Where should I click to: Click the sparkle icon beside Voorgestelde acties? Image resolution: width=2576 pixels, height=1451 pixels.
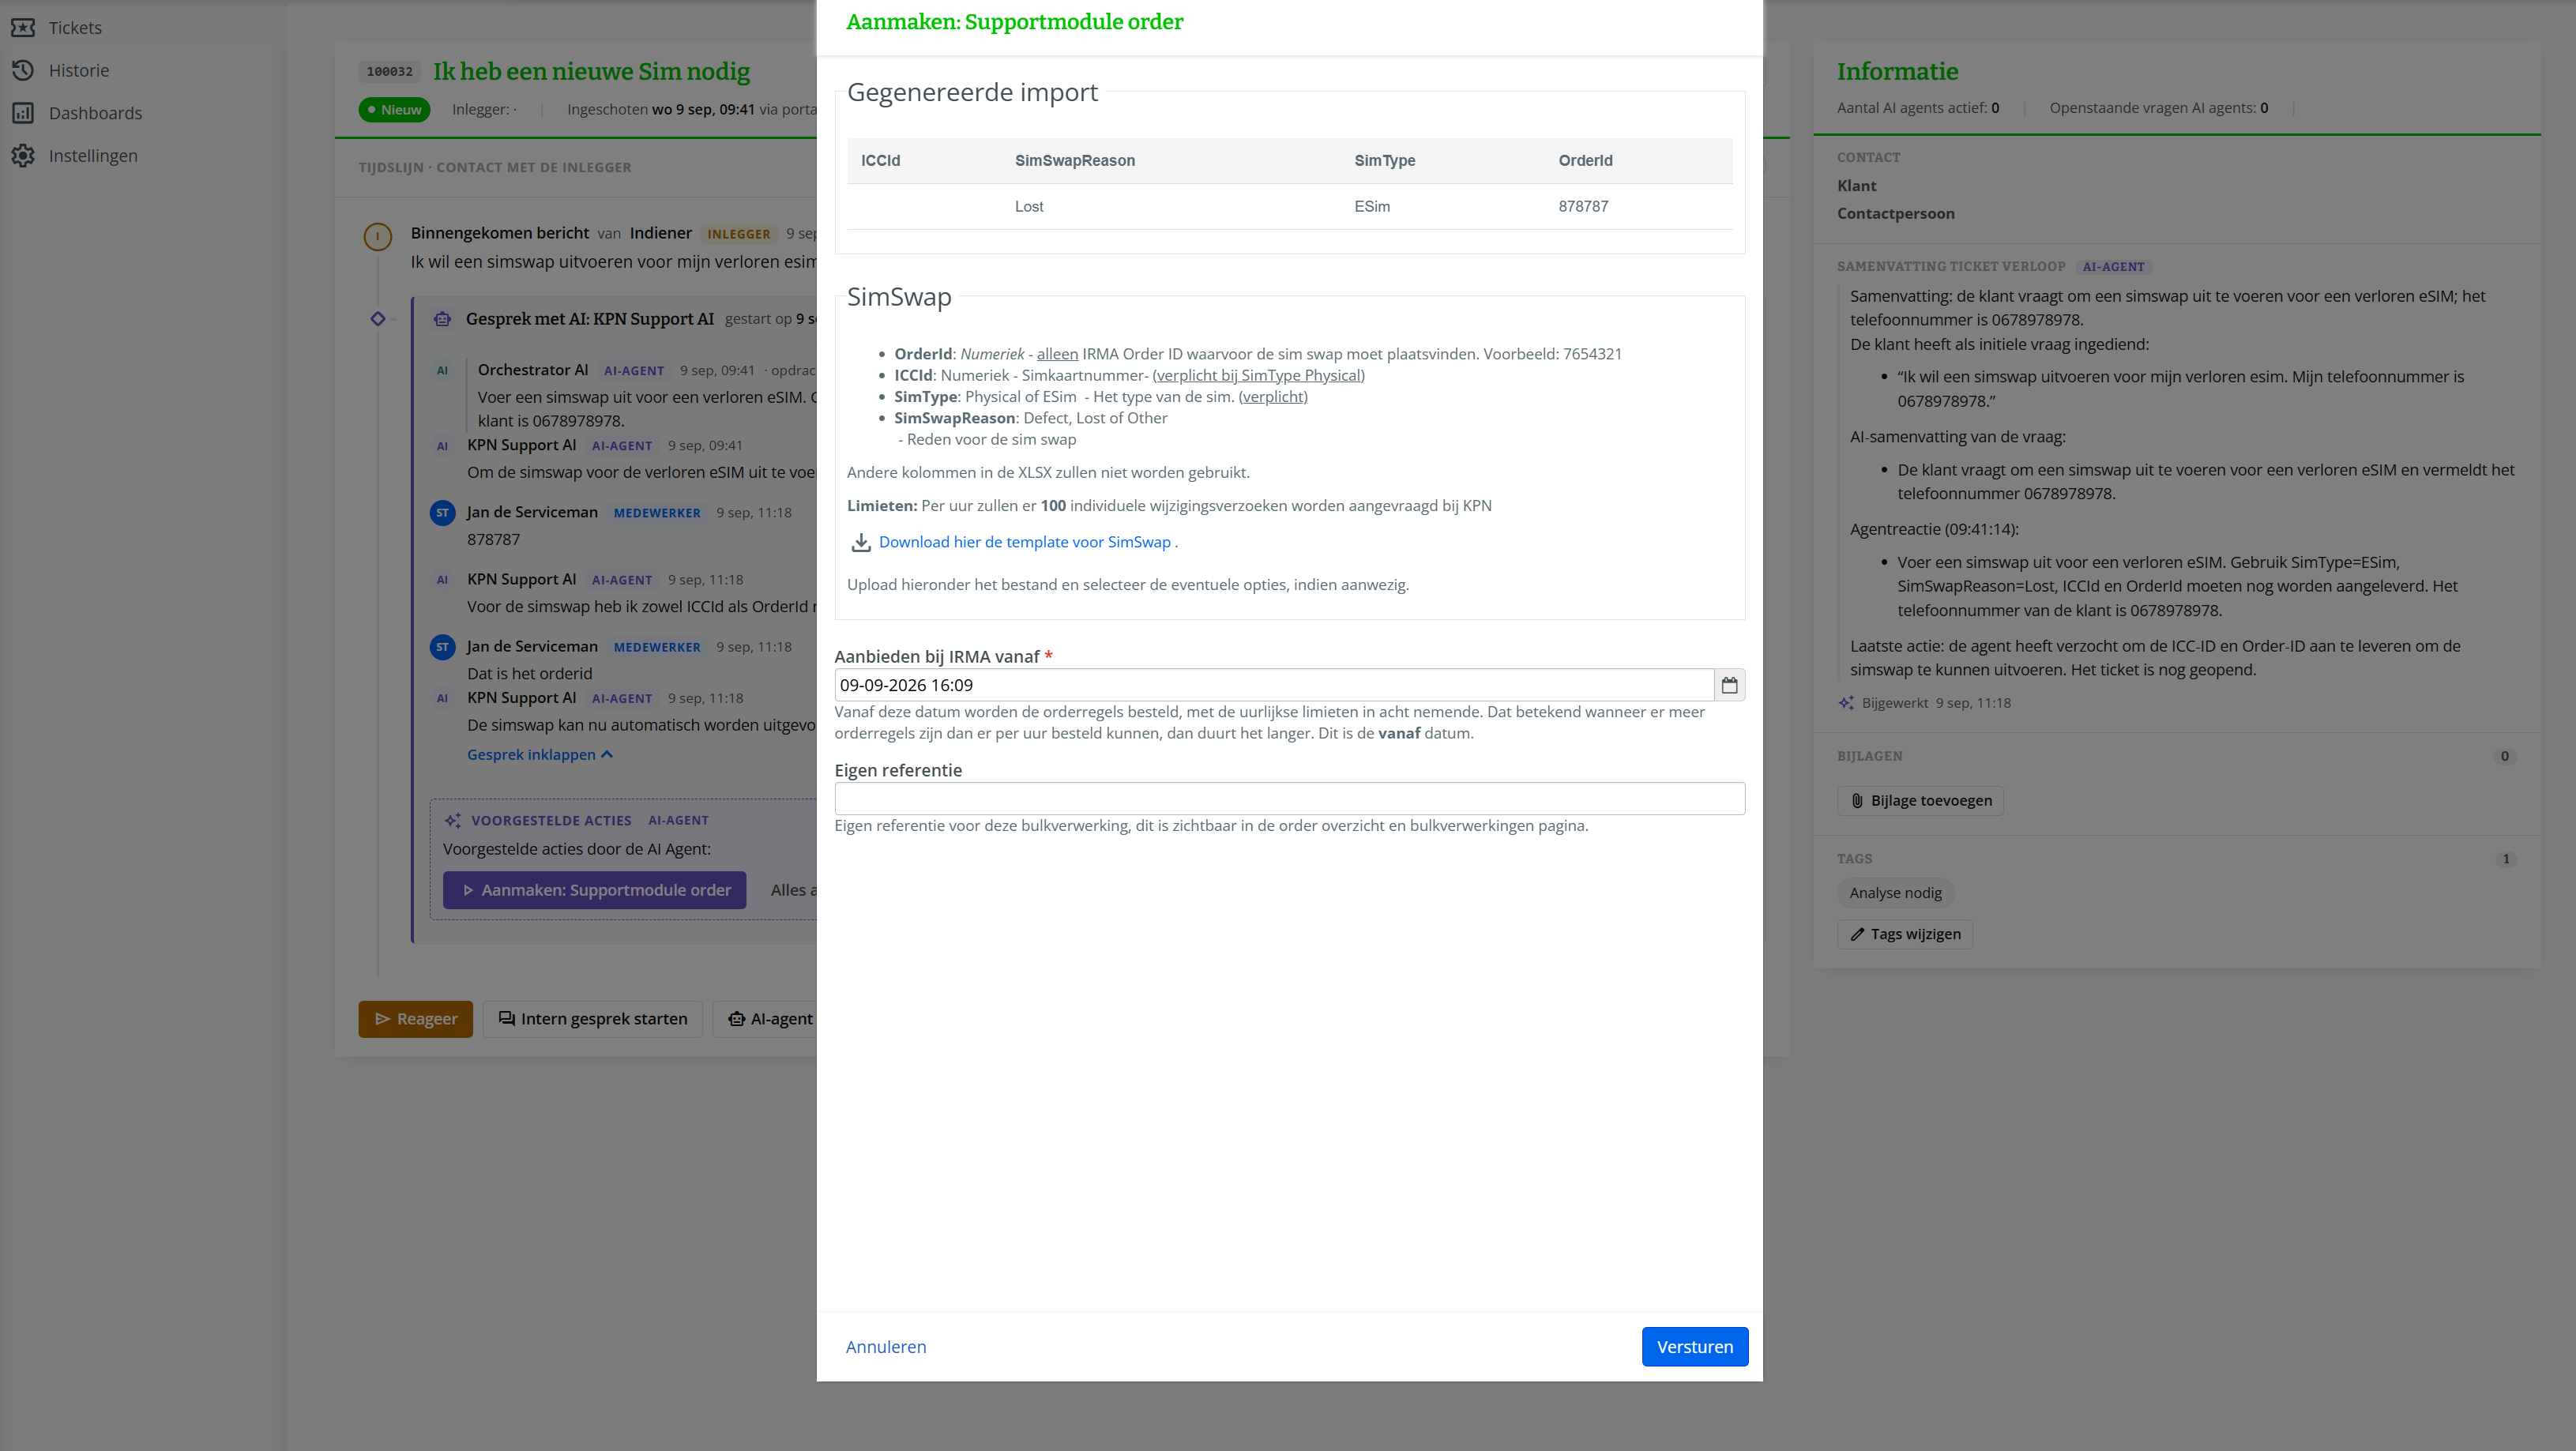tap(453, 820)
